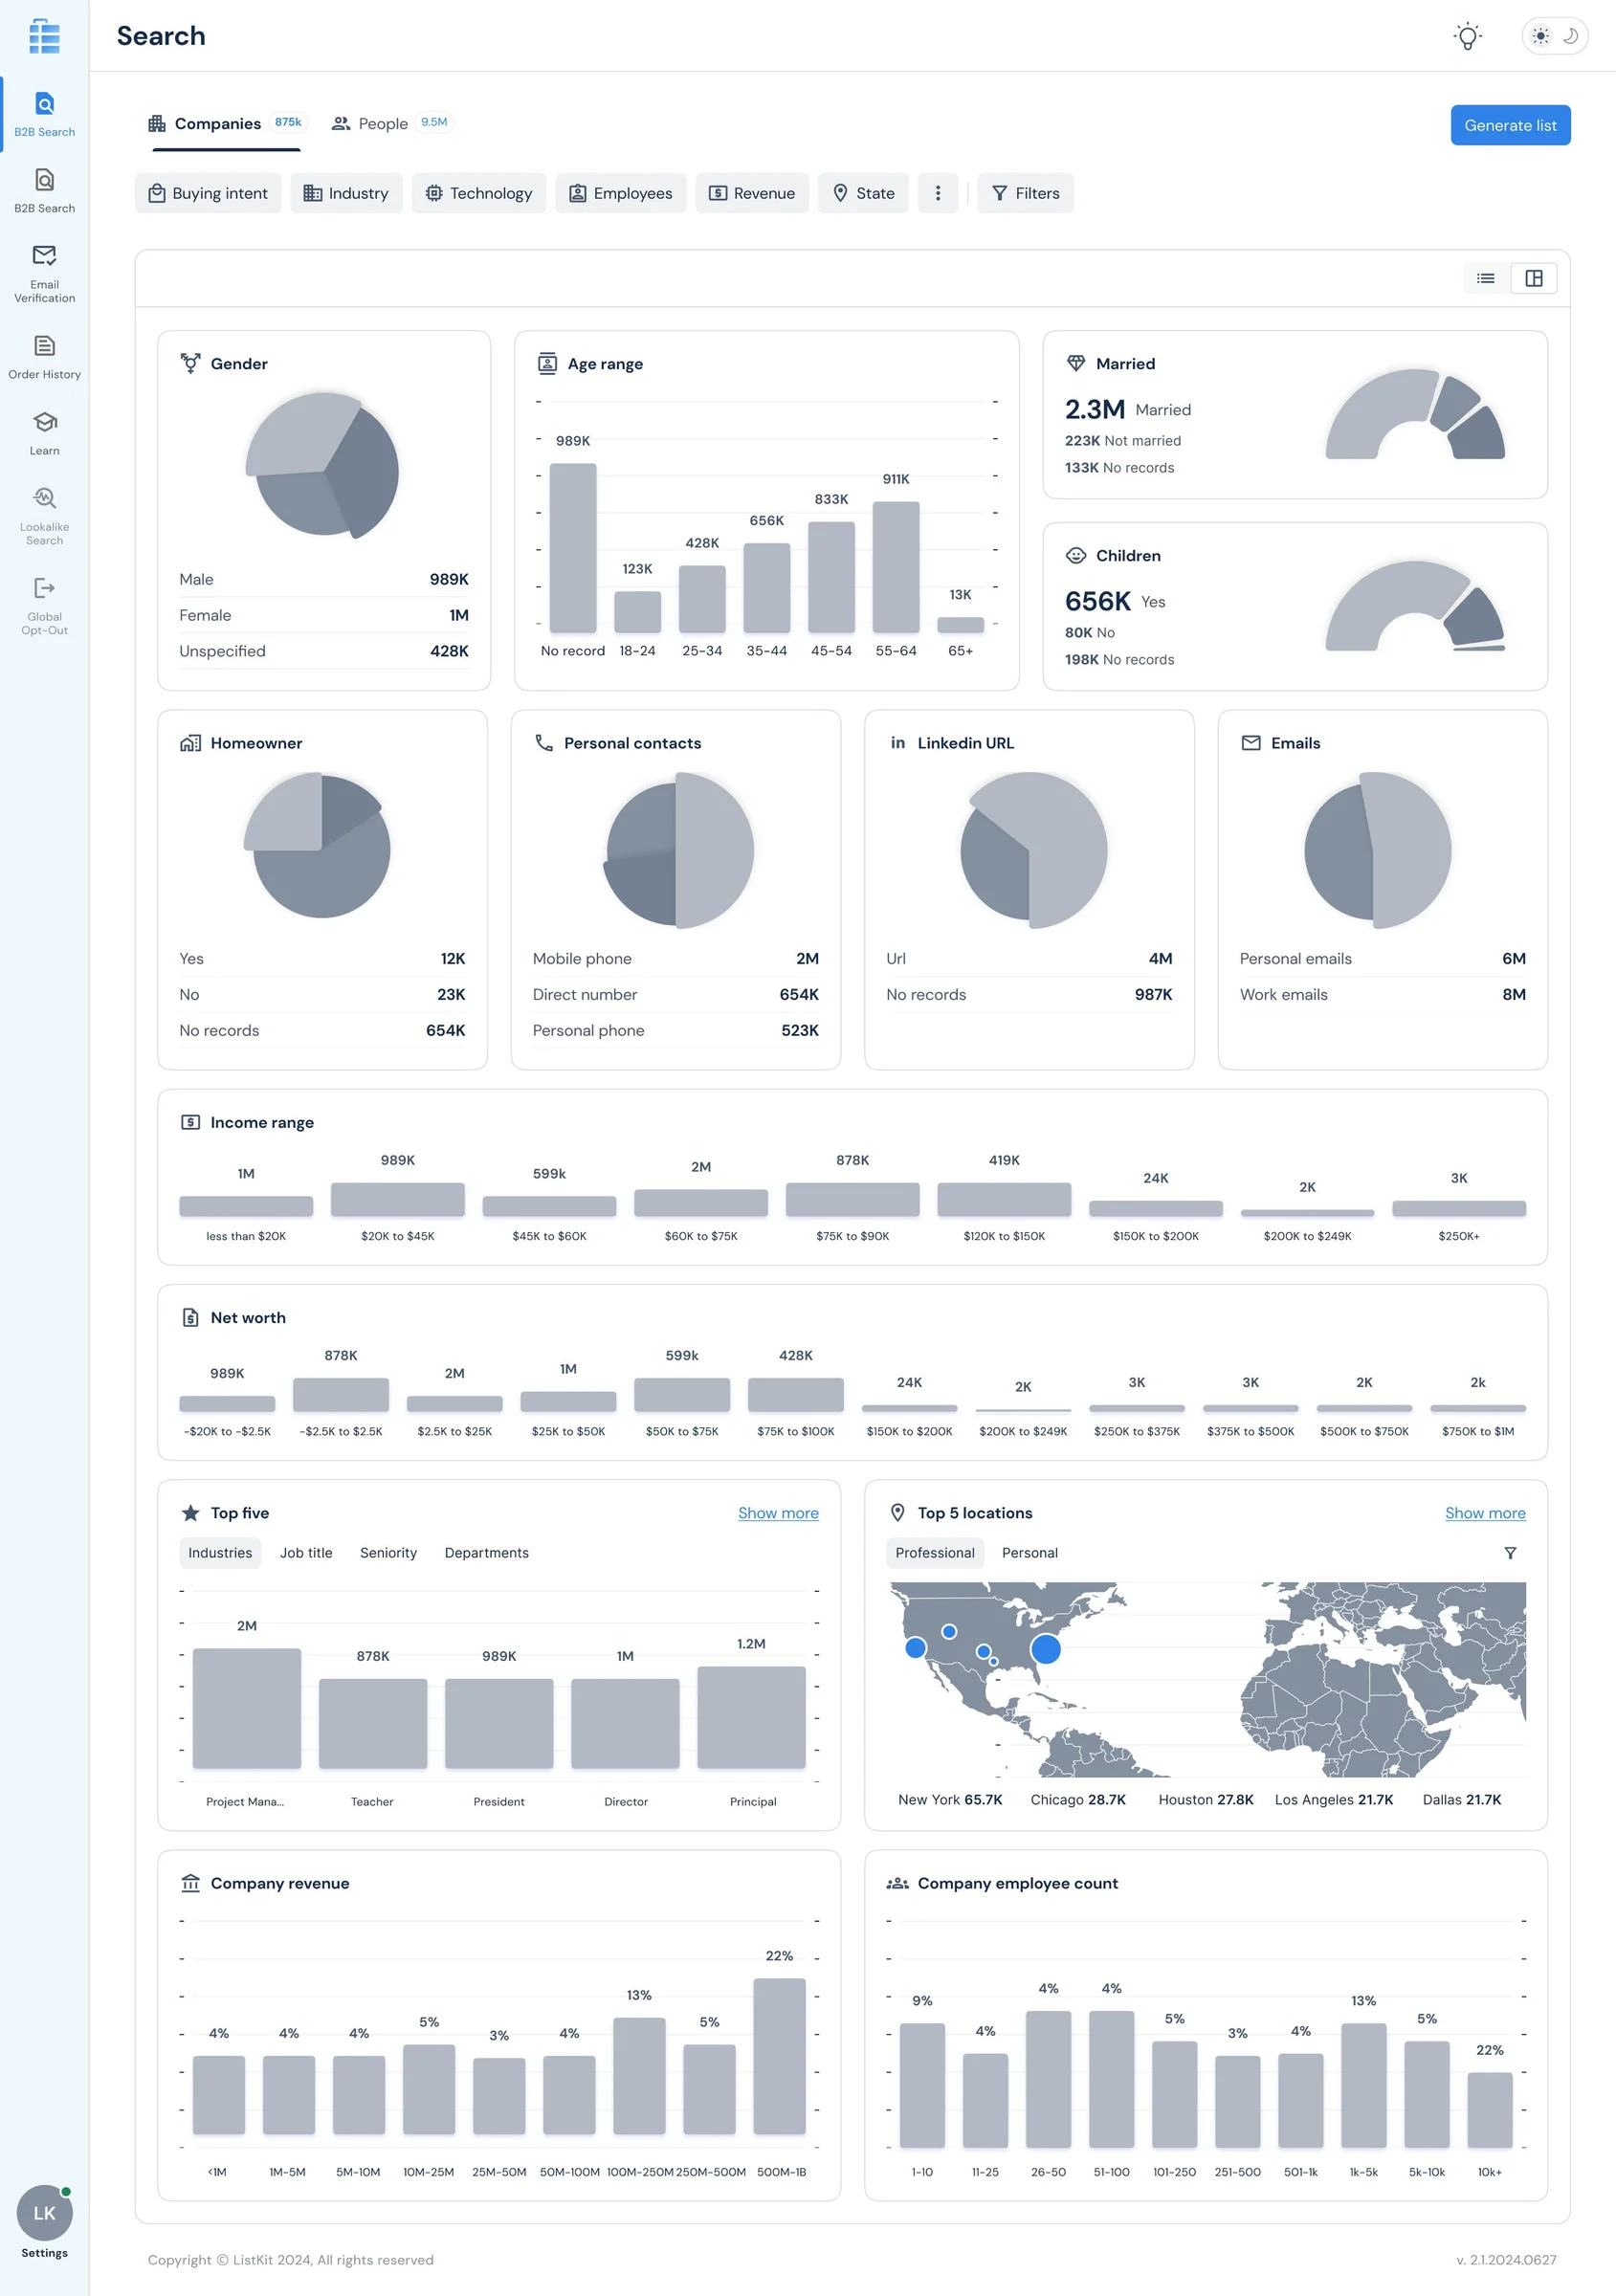Select the inactive second B2B Search sidebar item
1616x2296 pixels.
[x=44, y=190]
